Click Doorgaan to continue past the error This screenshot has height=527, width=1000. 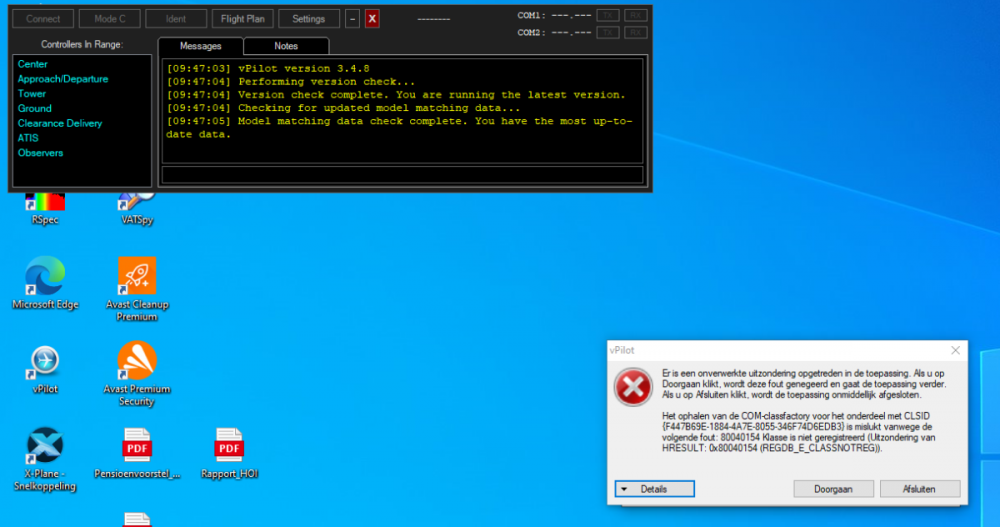(833, 489)
